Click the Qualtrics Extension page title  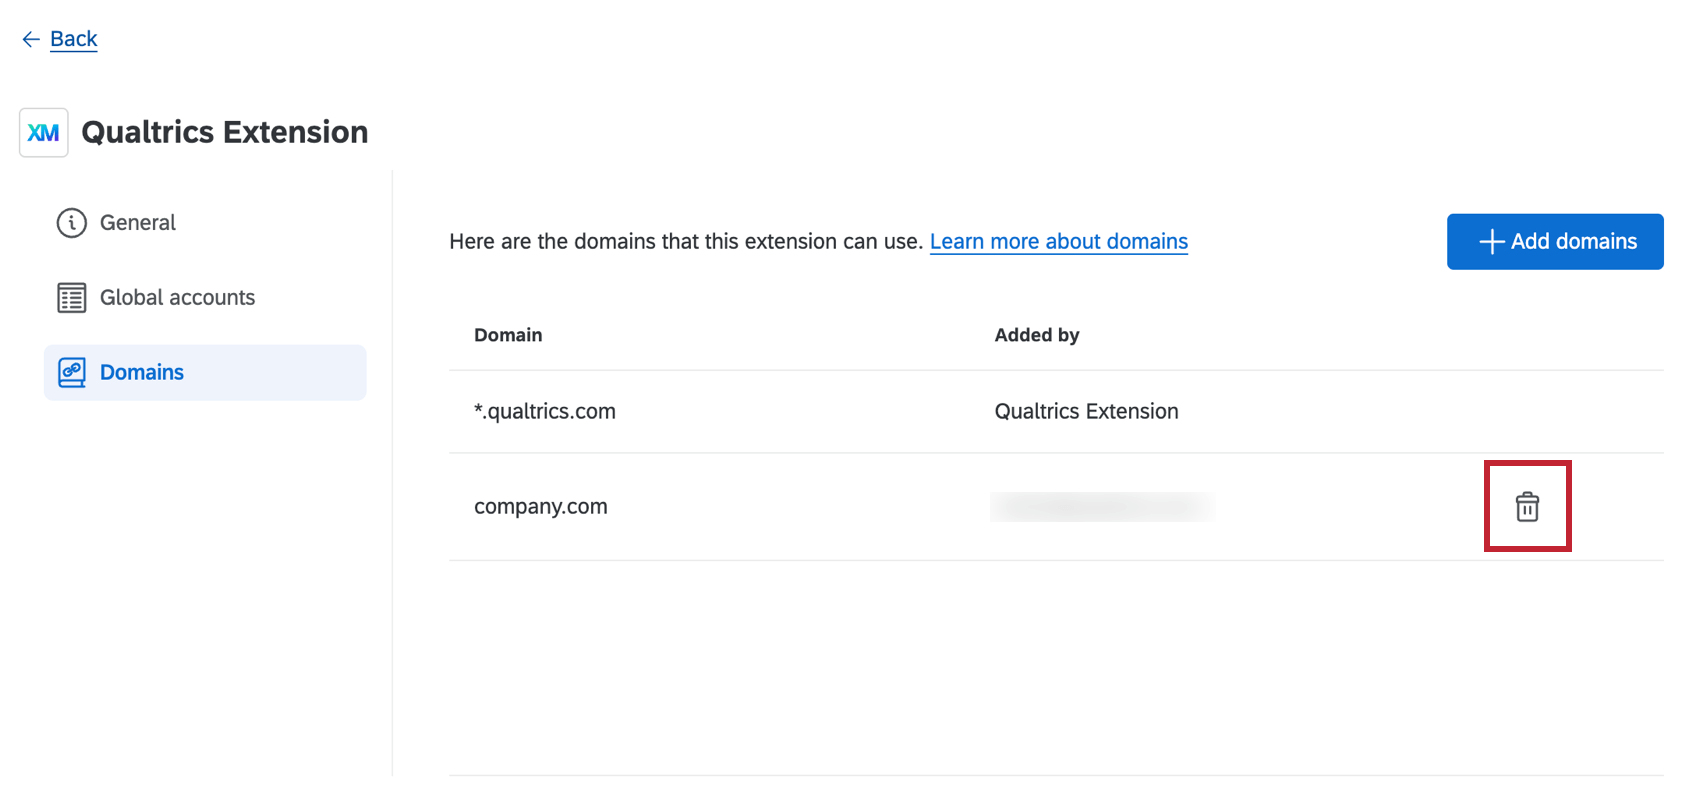225,131
